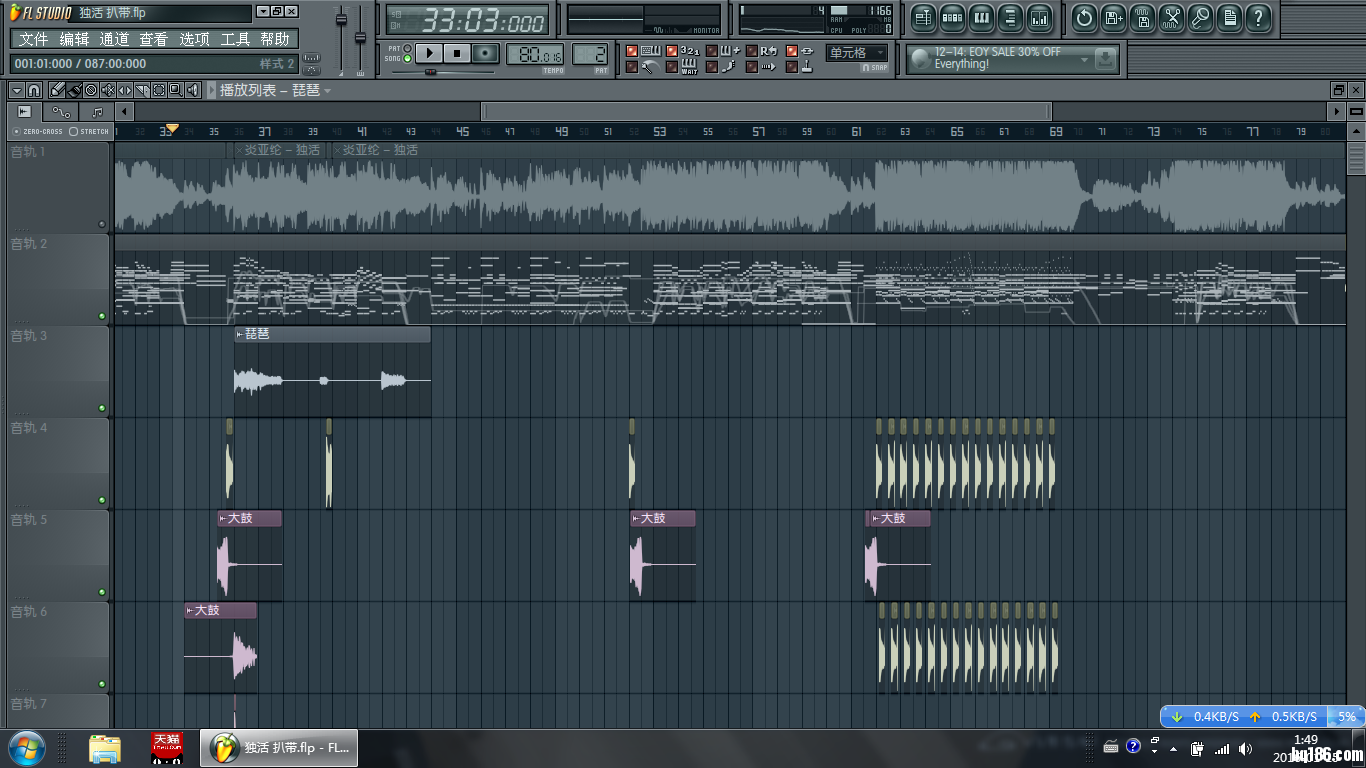Select the mute tool
The width and height of the screenshot is (1366, 768).
108,90
